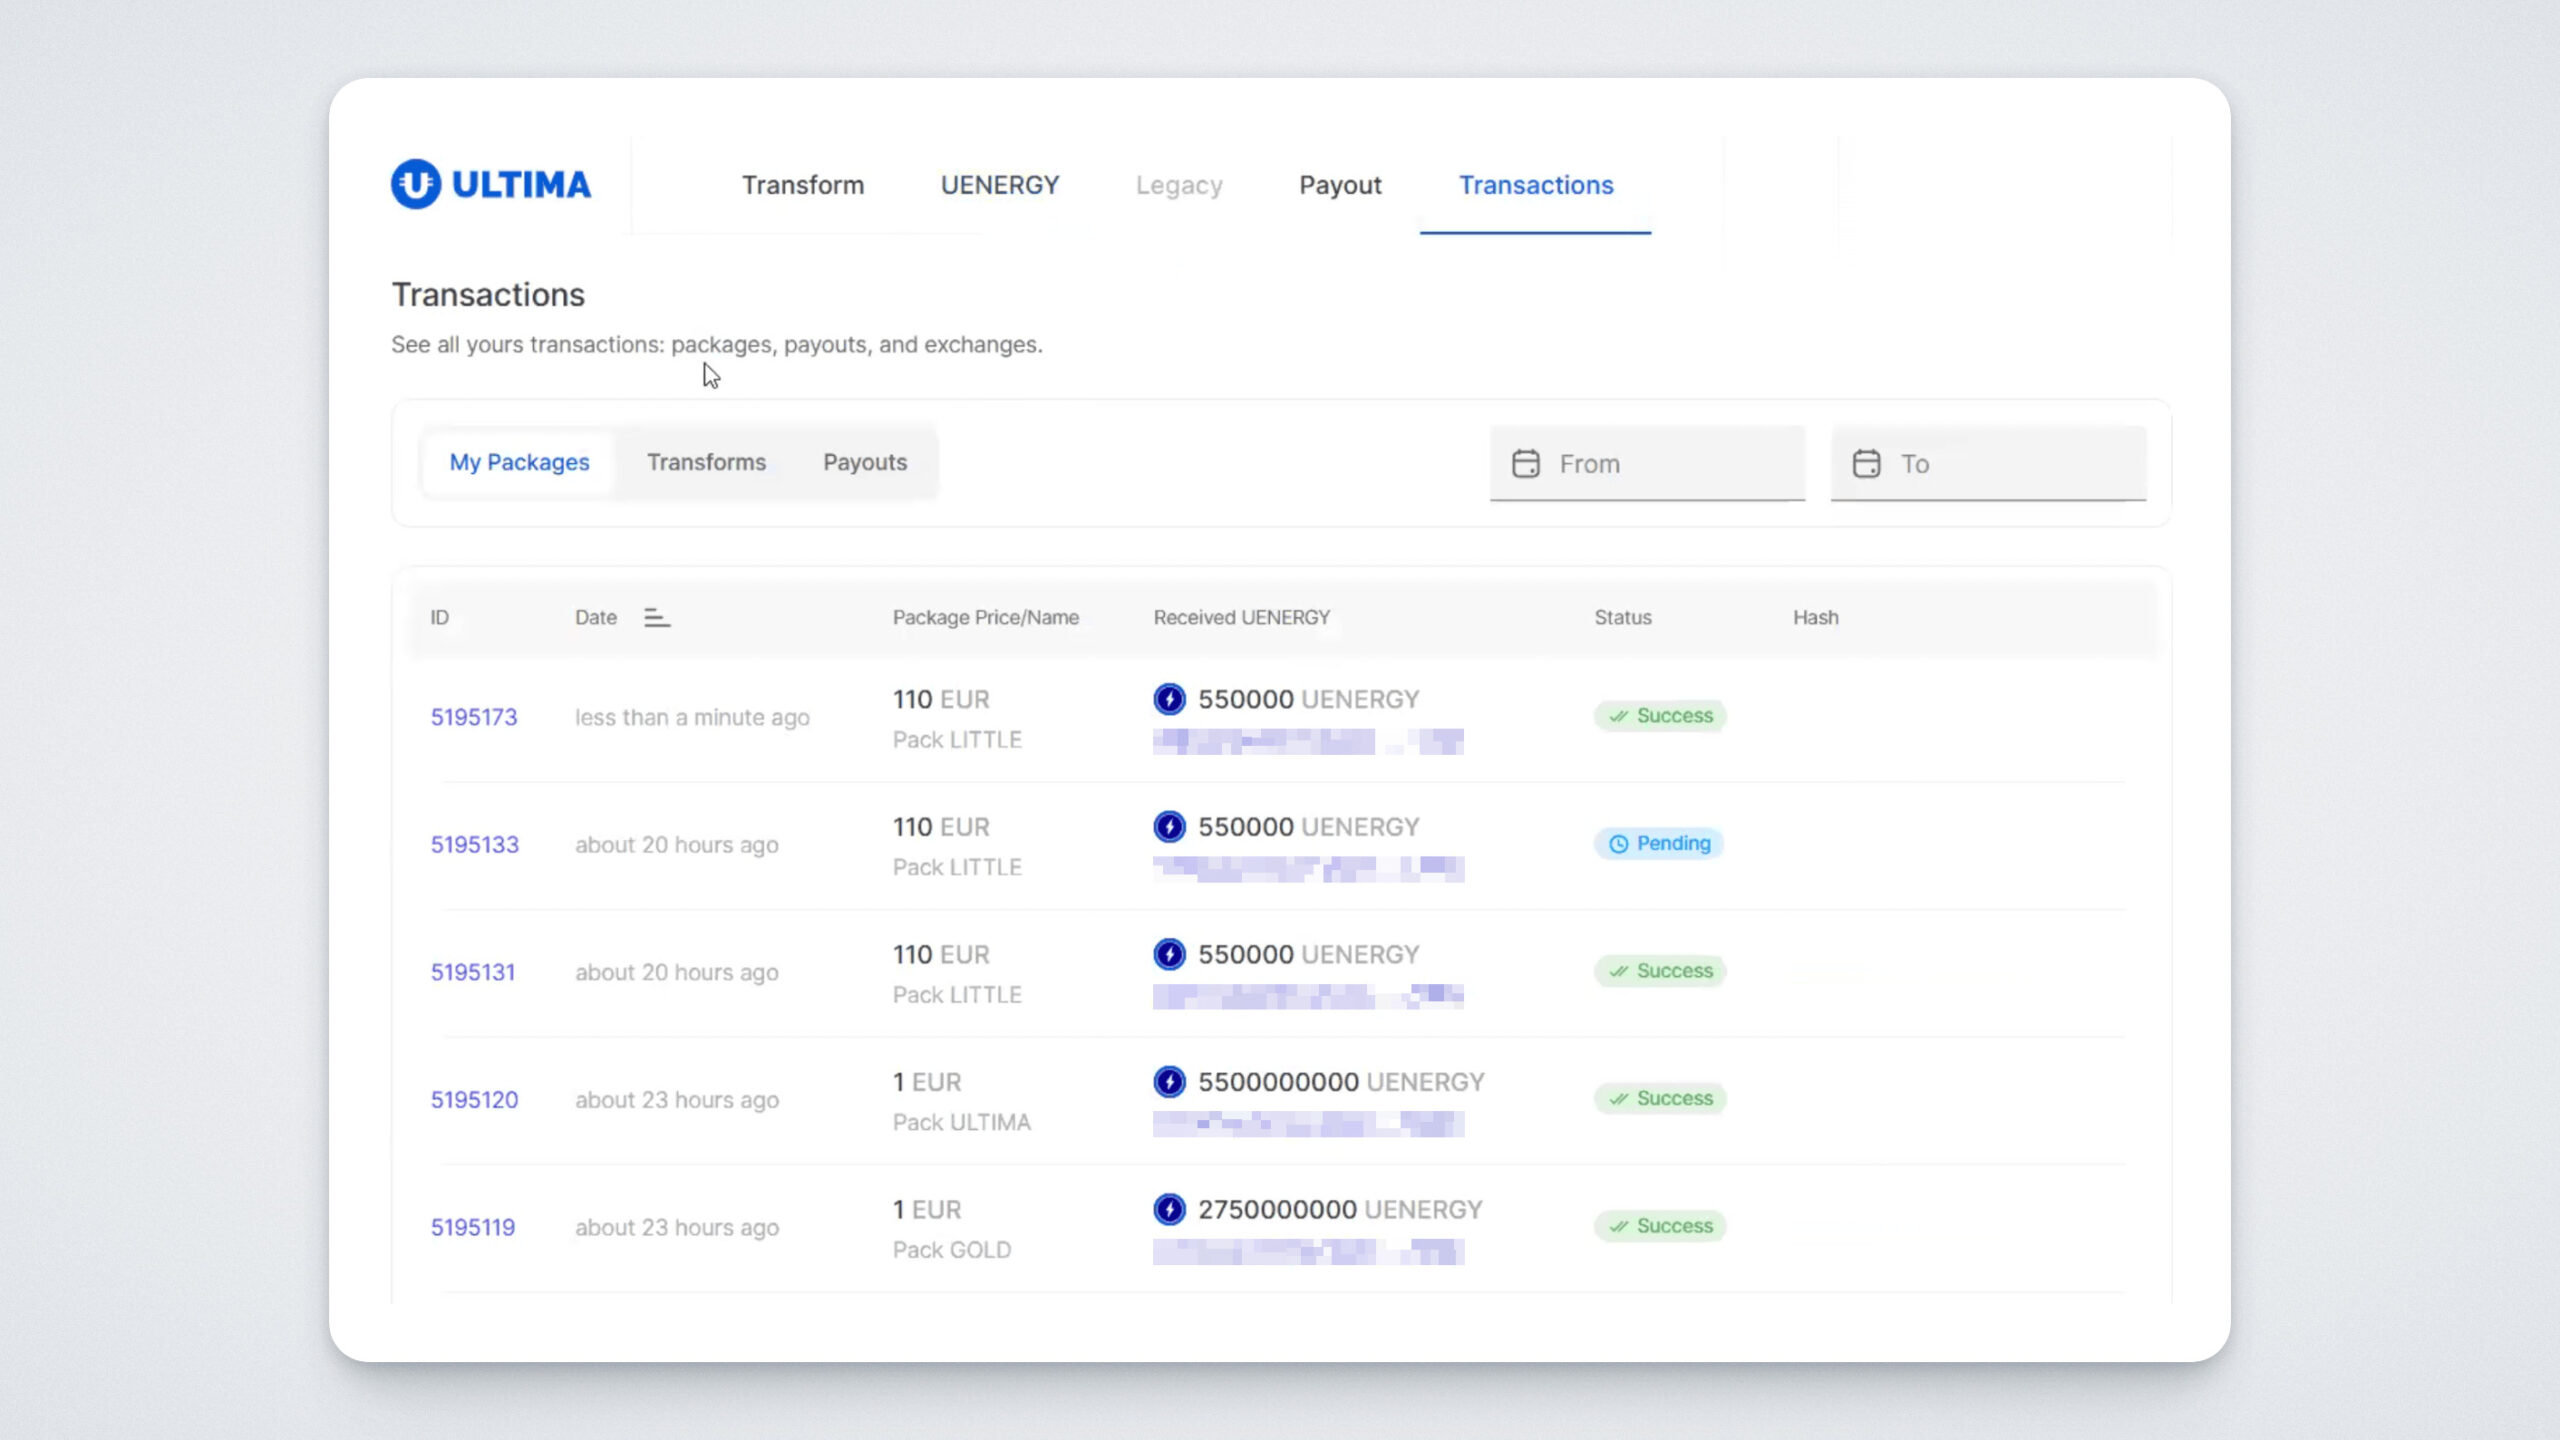
Task: Switch to the Transforms filter tab
Action: point(706,462)
